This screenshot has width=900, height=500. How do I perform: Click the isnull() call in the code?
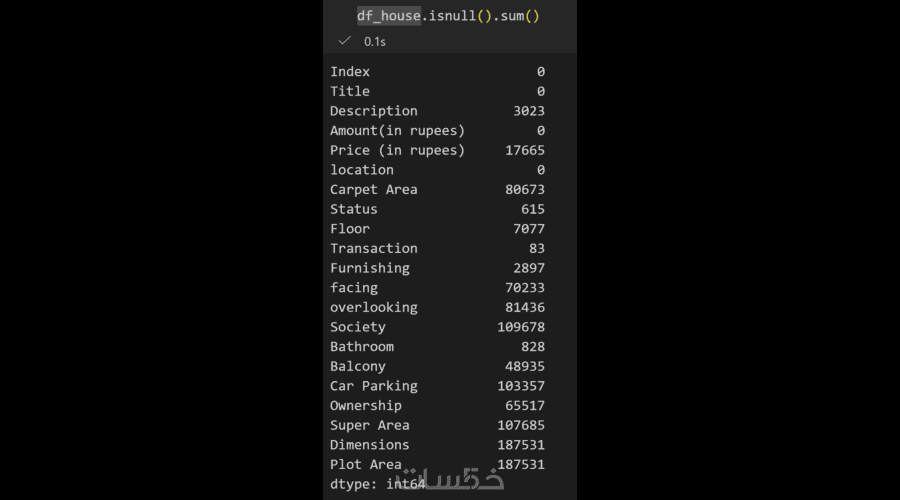pyautogui.click(x=460, y=16)
